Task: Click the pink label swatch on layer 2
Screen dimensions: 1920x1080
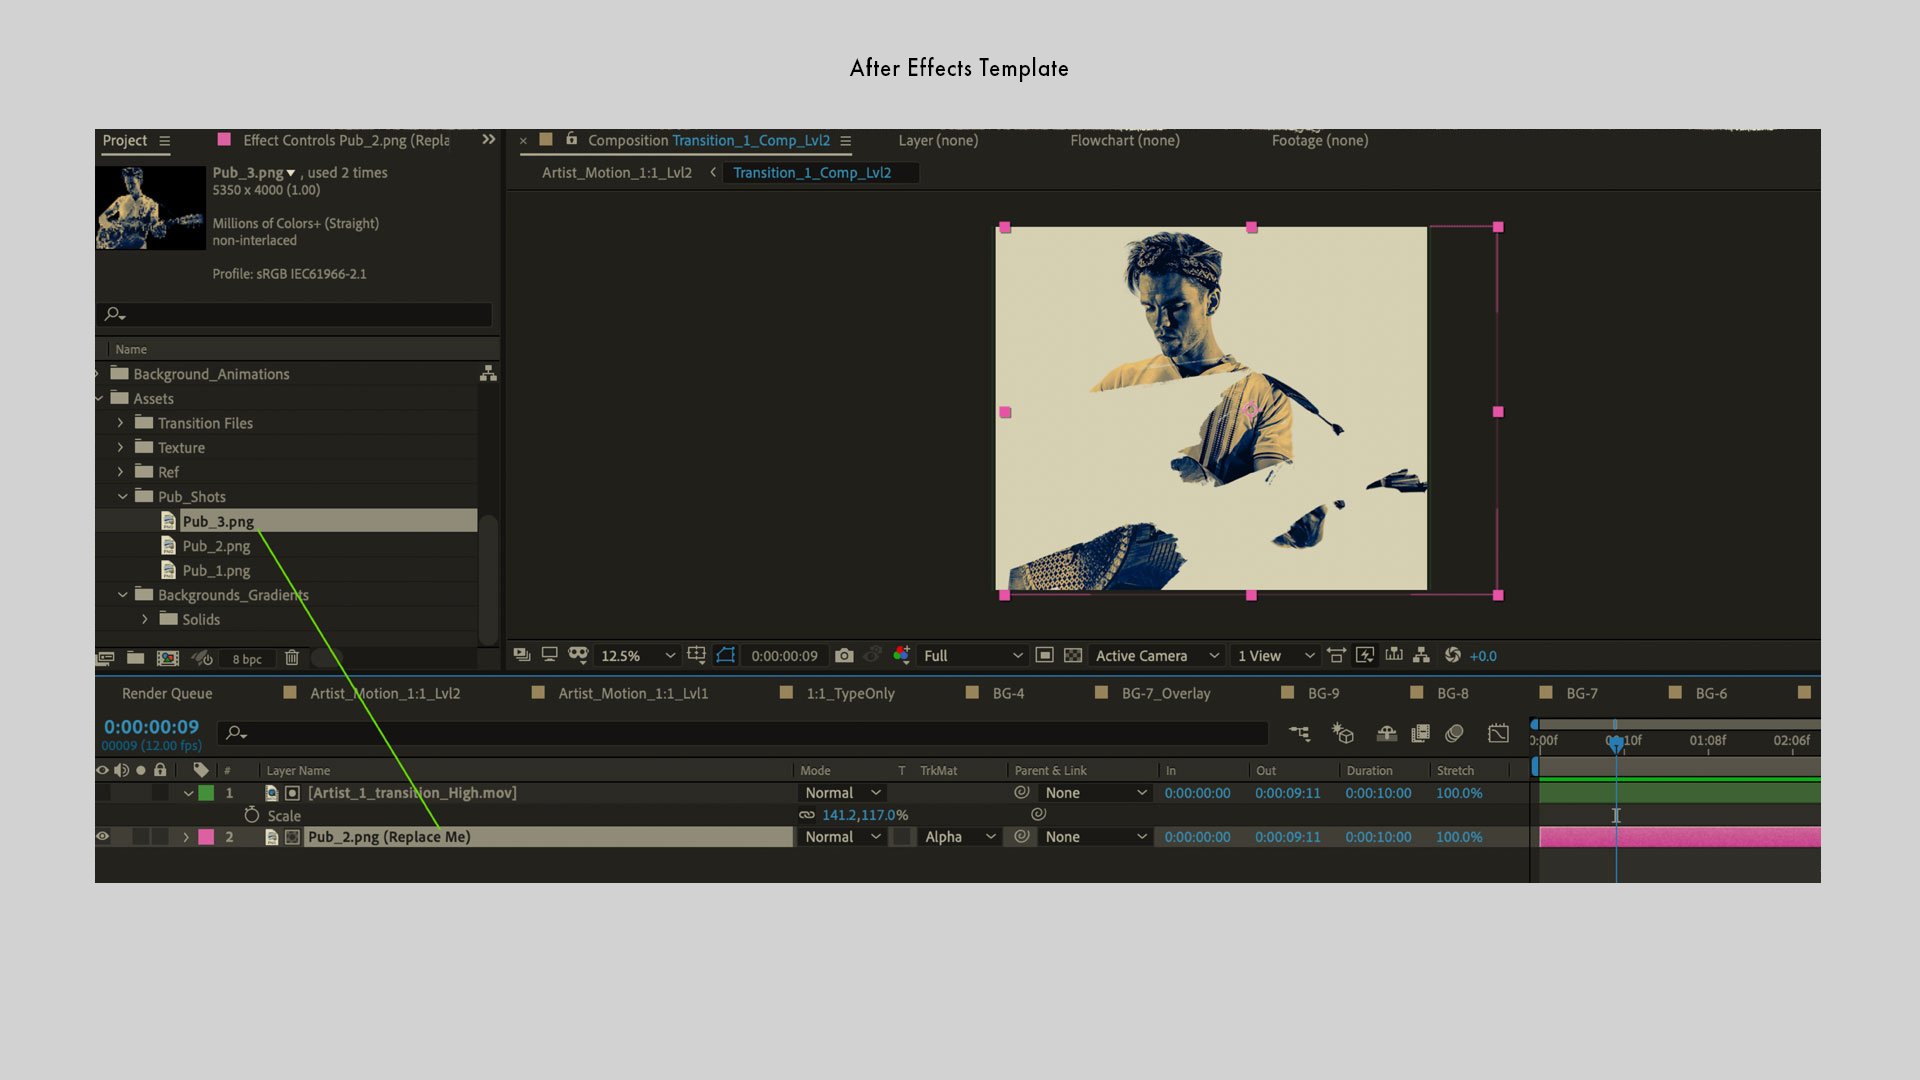Action: click(206, 837)
